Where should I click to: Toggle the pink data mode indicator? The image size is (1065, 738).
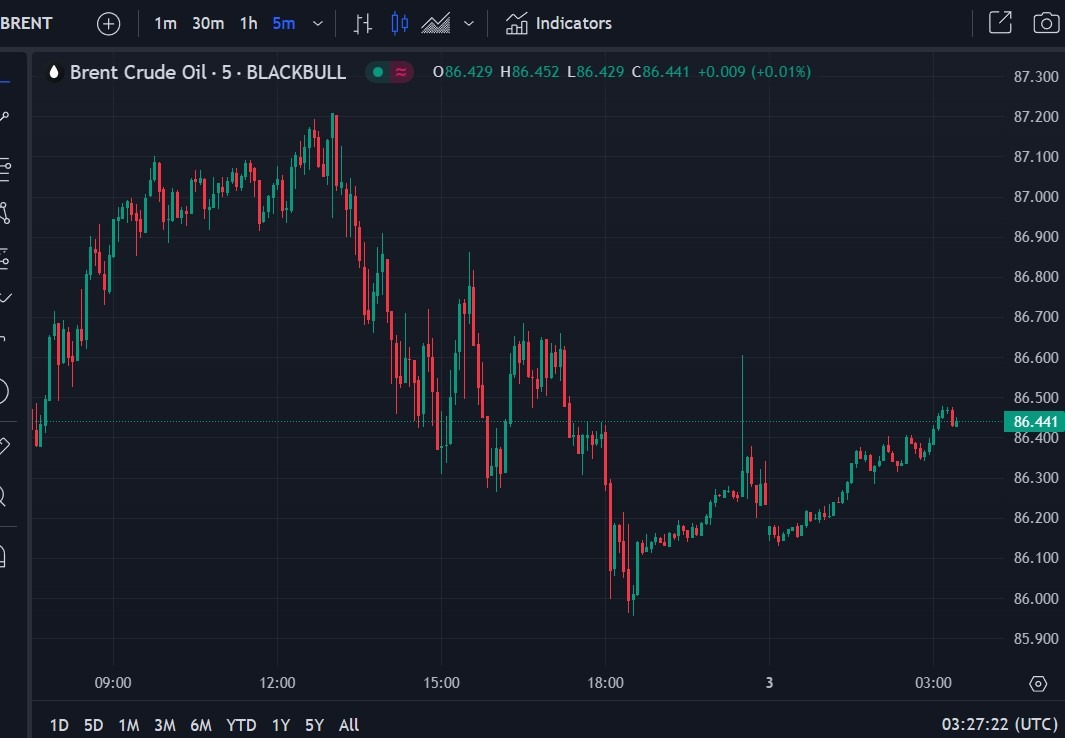(x=401, y=72)
